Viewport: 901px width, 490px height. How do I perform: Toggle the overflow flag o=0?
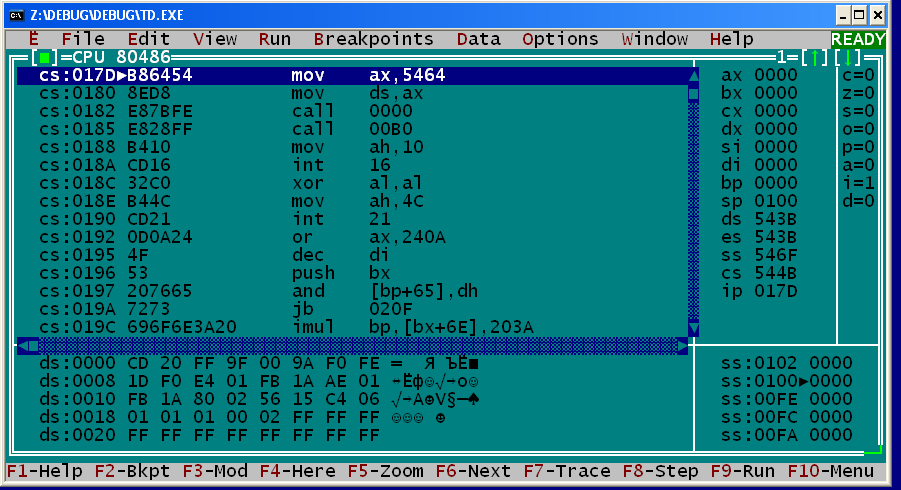pyautogui.click(x=858, y=129)
